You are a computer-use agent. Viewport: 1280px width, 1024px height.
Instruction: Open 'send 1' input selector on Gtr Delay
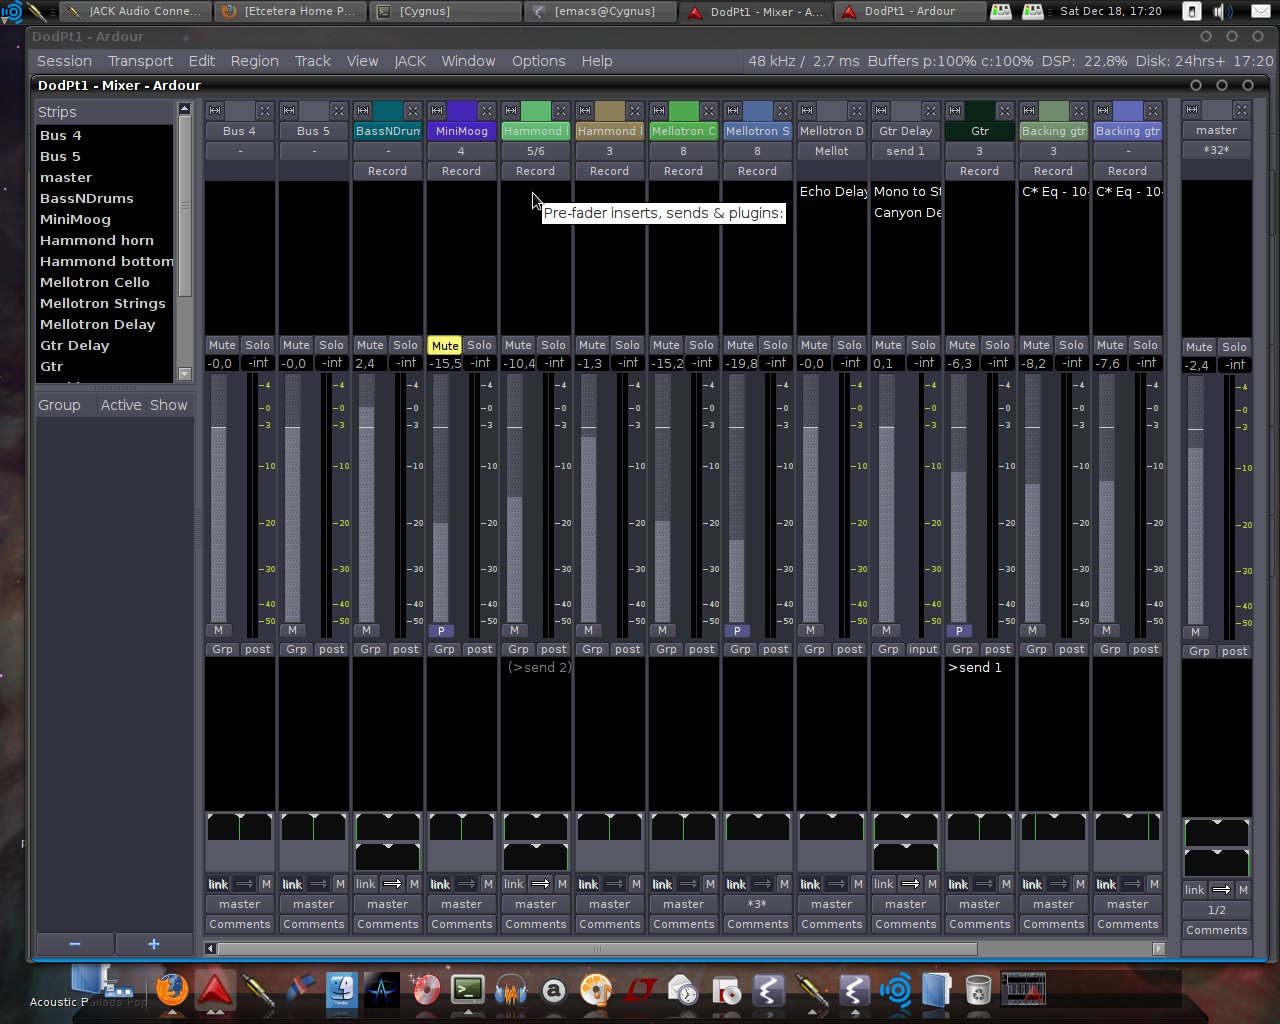(905, 151)
